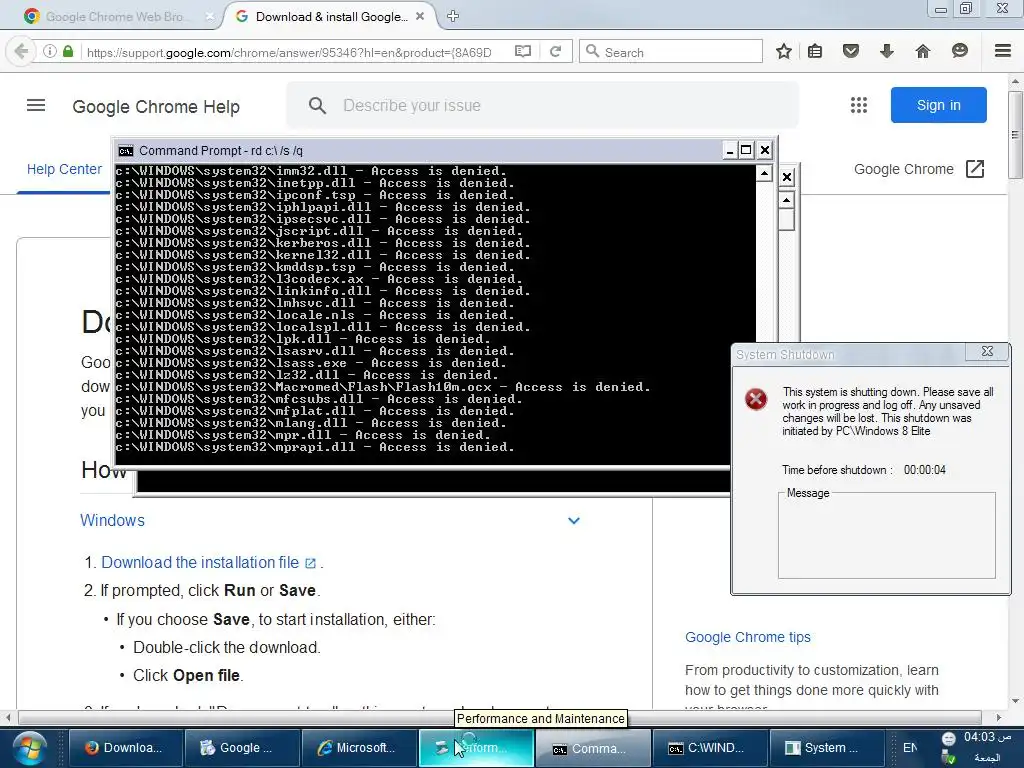Click the Windows section heading
1024x768 pixels.
112,520
